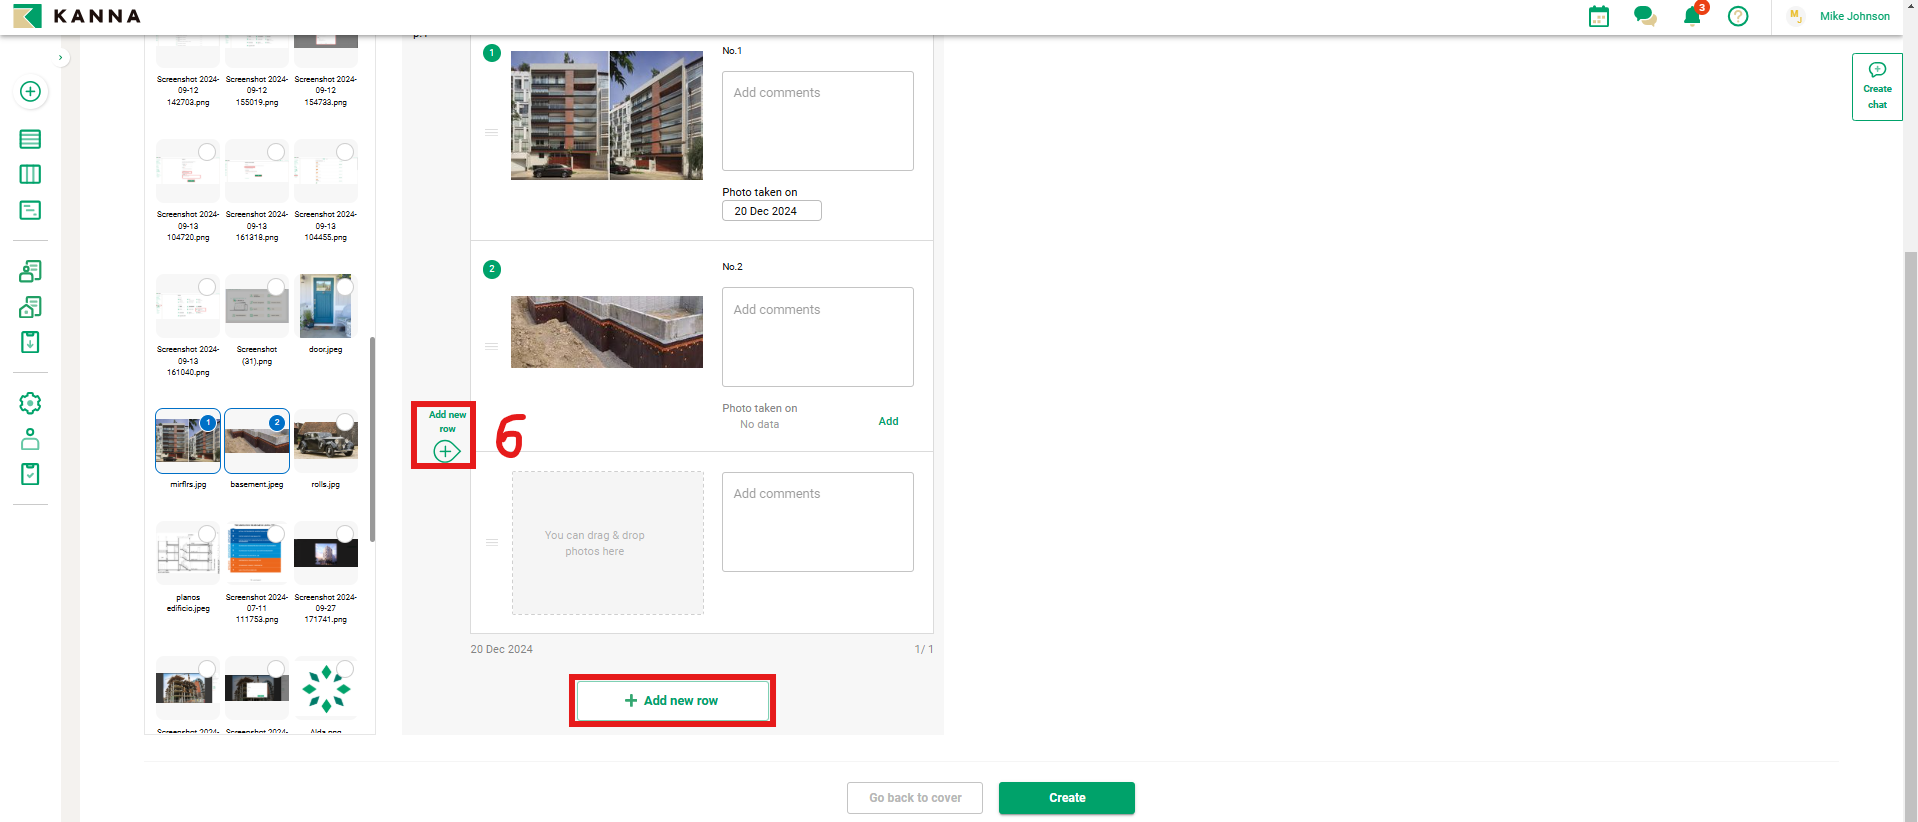
Task: Click Go back to cover
Action: (914, 798)
